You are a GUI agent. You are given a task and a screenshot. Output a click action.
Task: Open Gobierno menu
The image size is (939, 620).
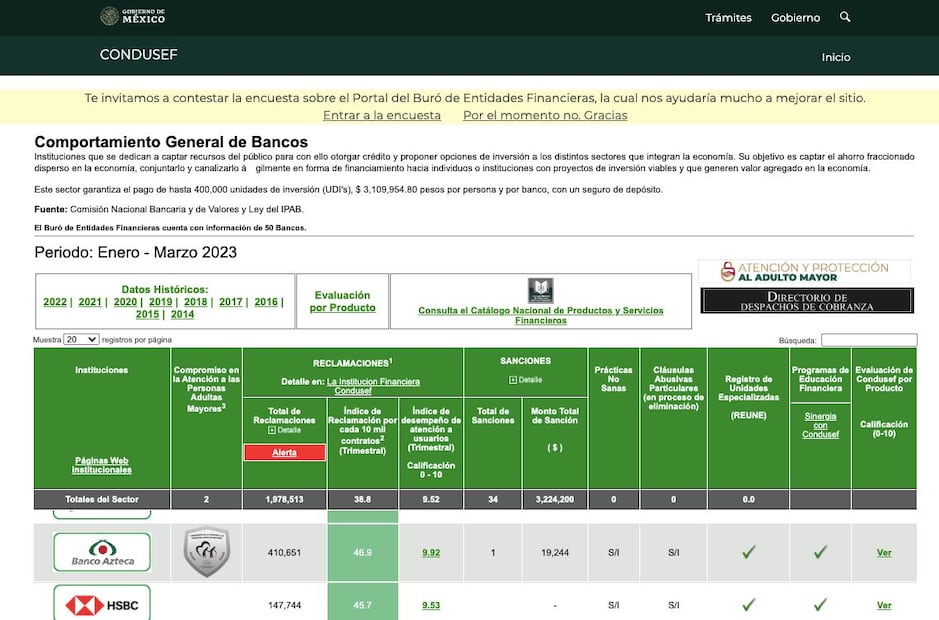click(x=795, y=17)
